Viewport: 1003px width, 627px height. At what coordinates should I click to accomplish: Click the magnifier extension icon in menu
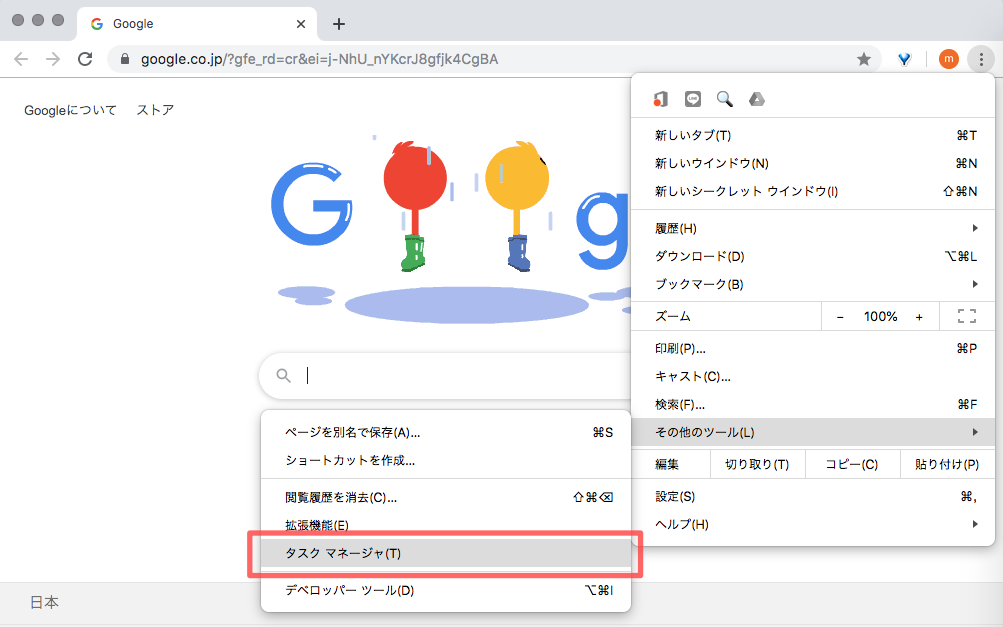[725, 99]
